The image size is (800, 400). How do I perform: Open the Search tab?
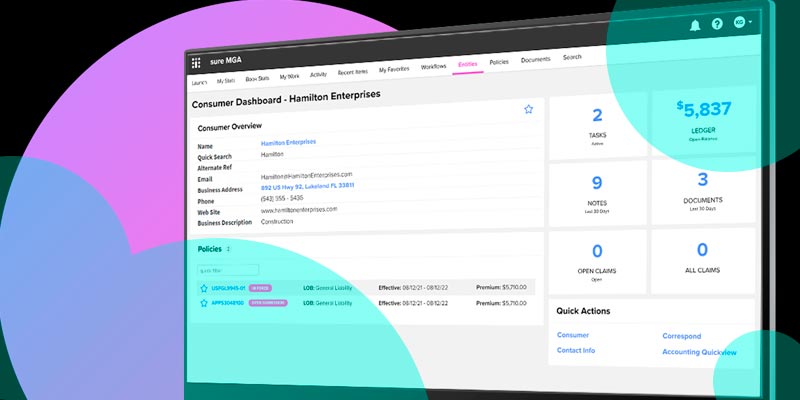572,57
